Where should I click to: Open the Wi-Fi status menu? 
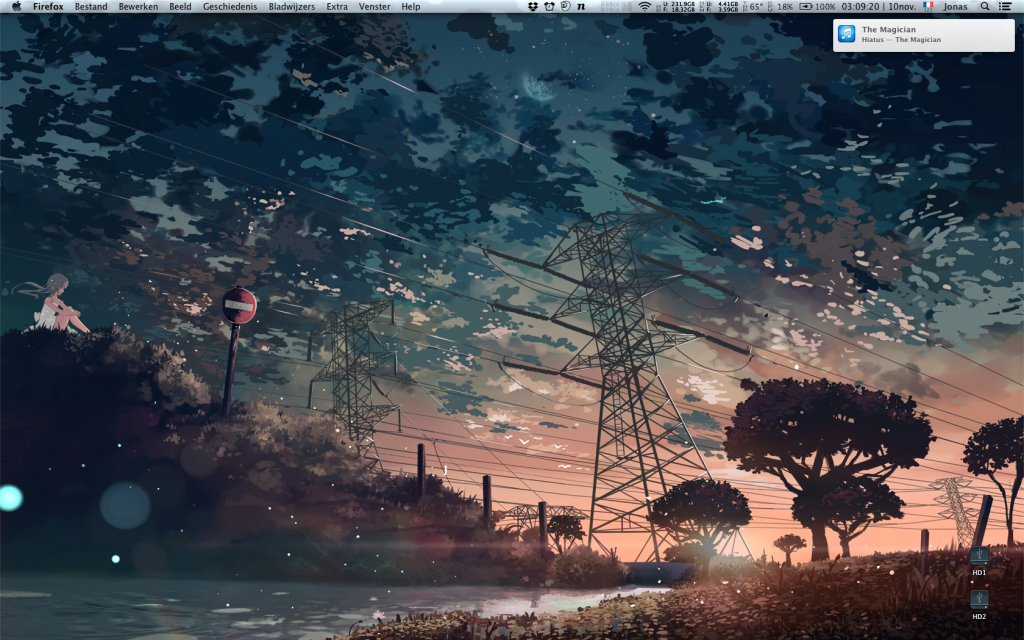pyautogui.click(x=645, y=6)
